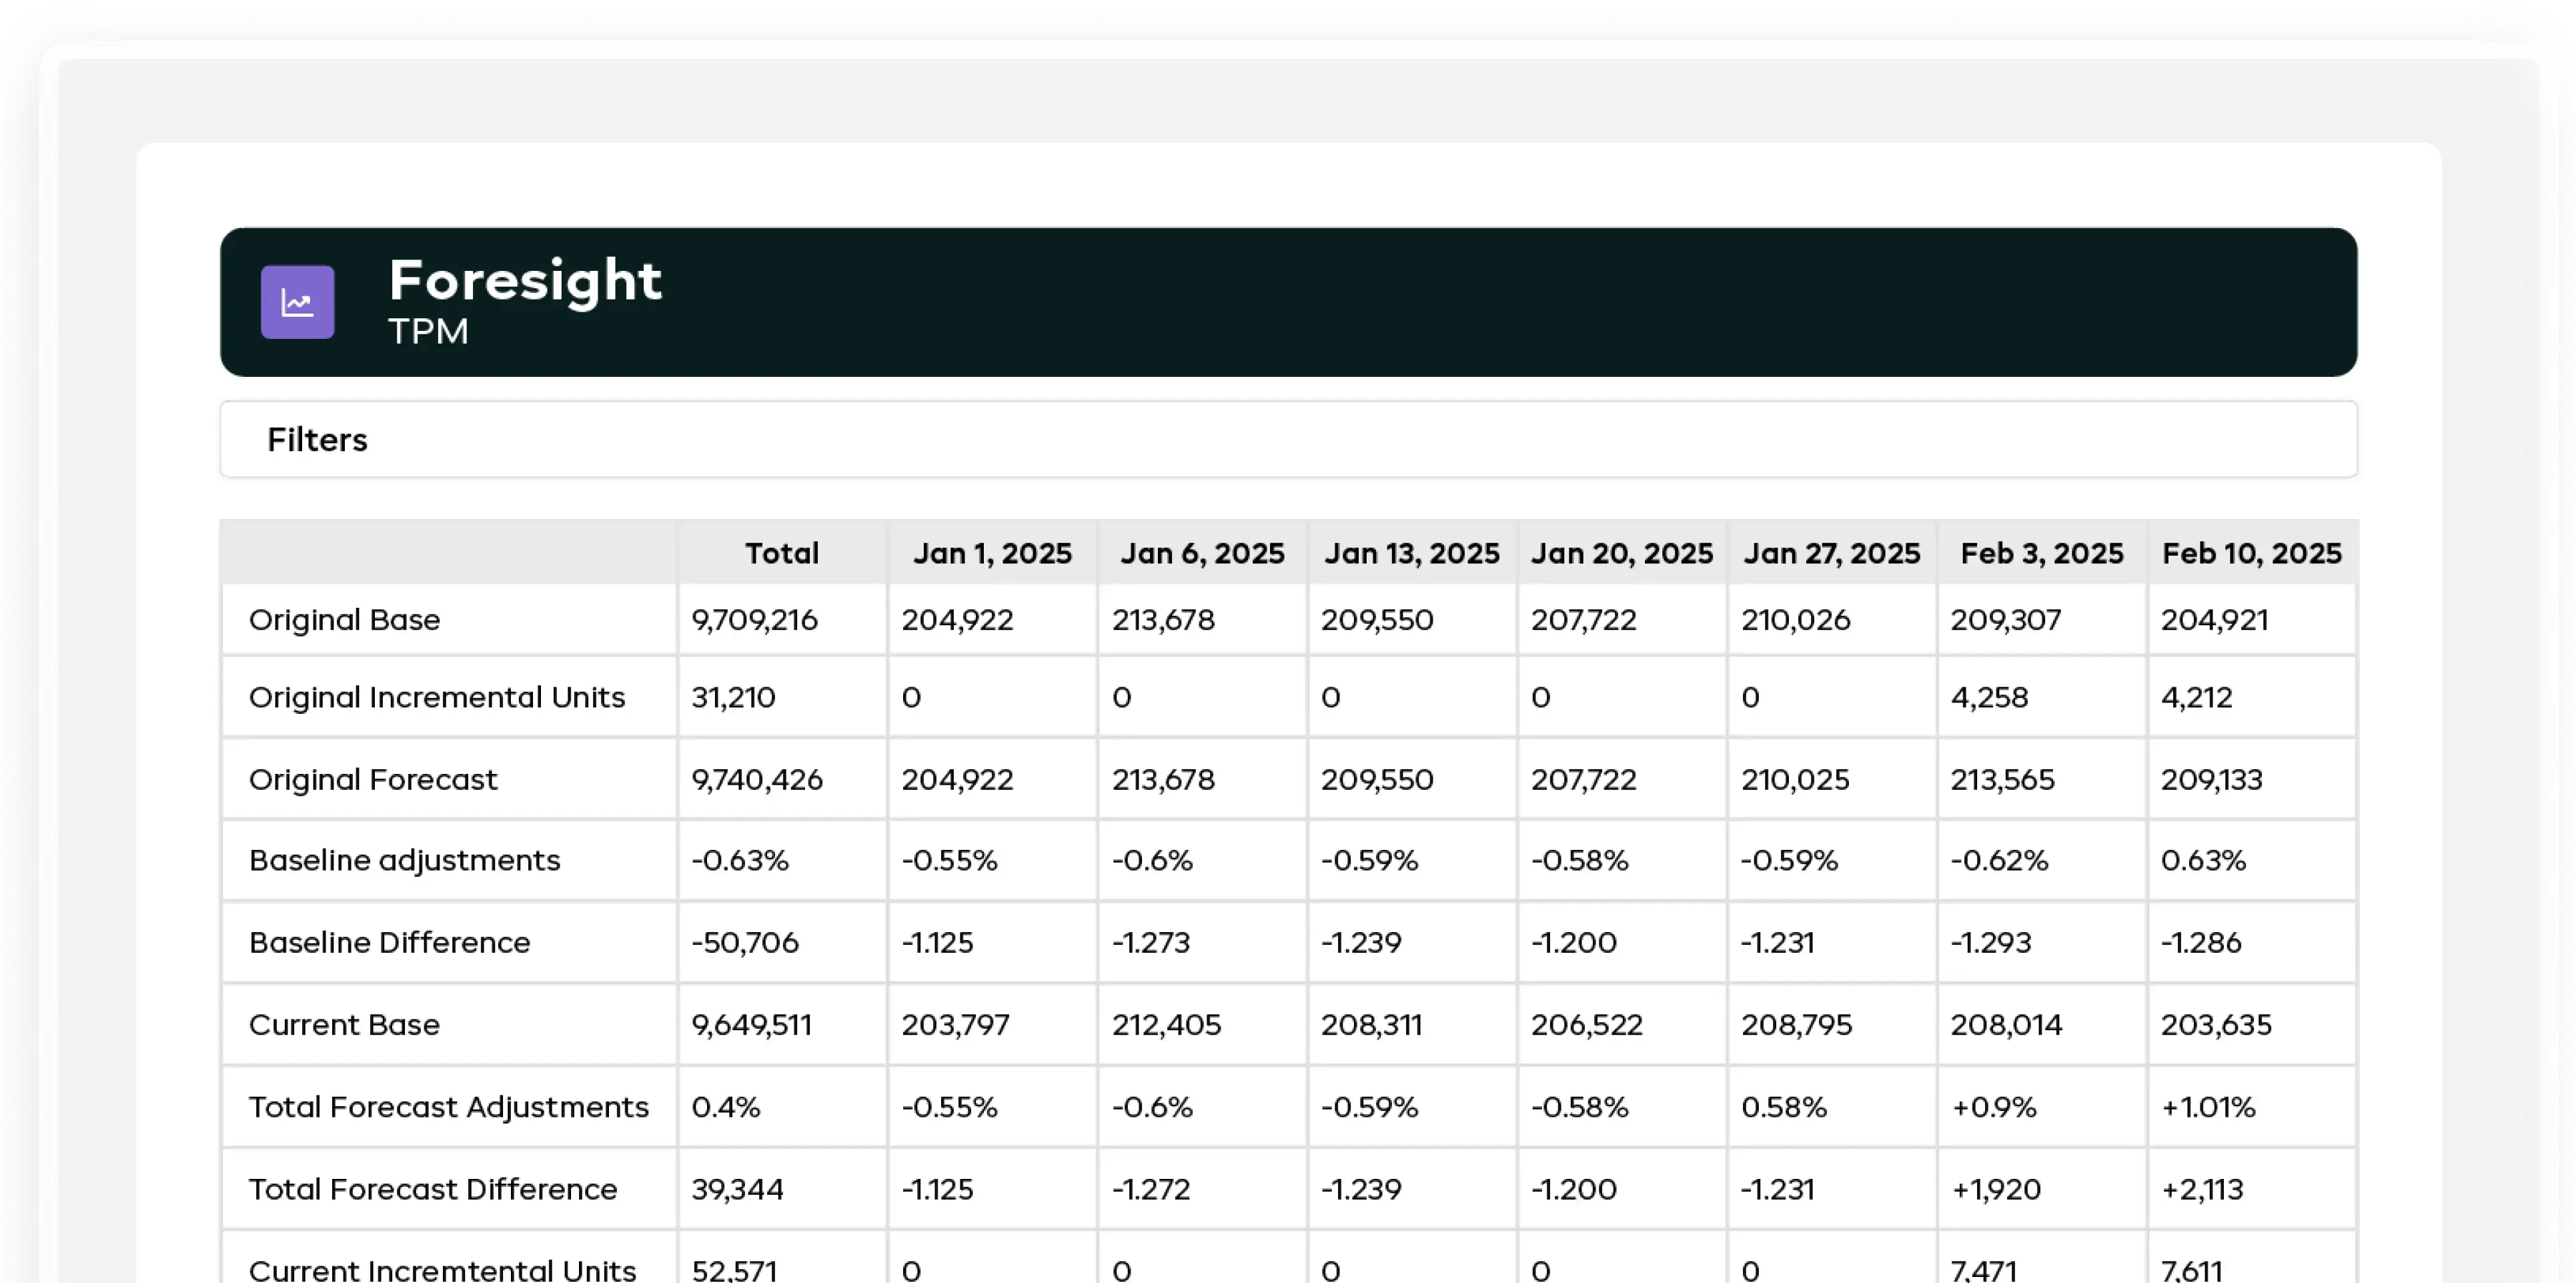Click the Current Incremtental Units row label

click(442, 1270)
